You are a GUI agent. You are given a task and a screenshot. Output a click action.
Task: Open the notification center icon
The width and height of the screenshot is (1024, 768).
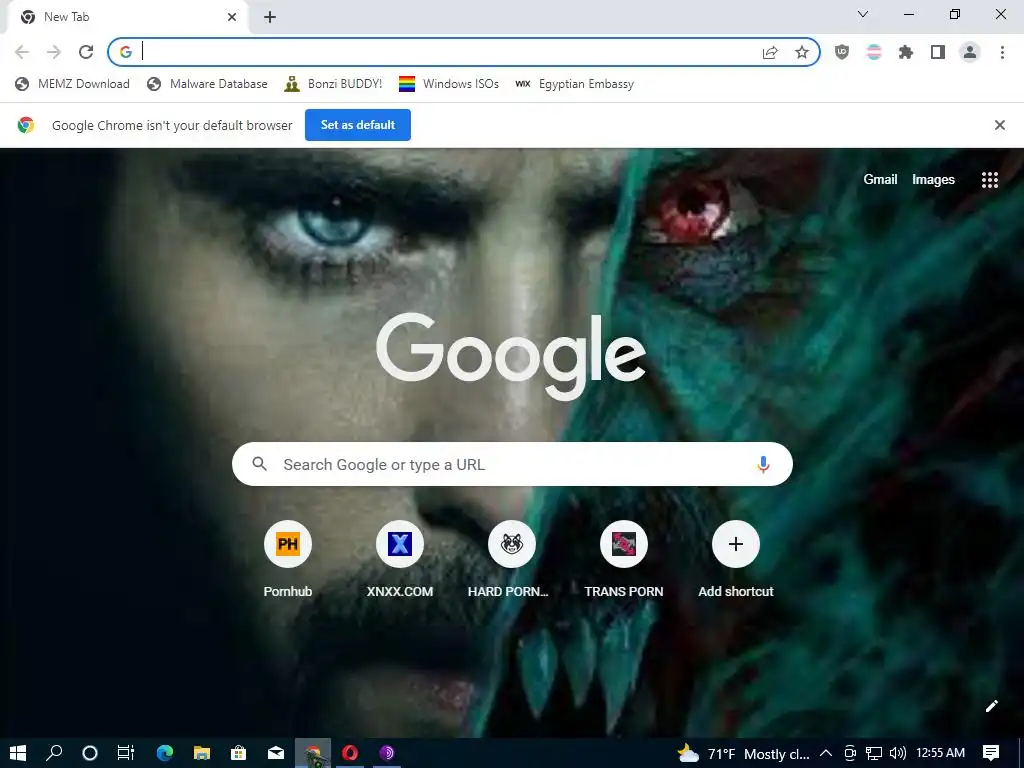(x=990, y=753)
